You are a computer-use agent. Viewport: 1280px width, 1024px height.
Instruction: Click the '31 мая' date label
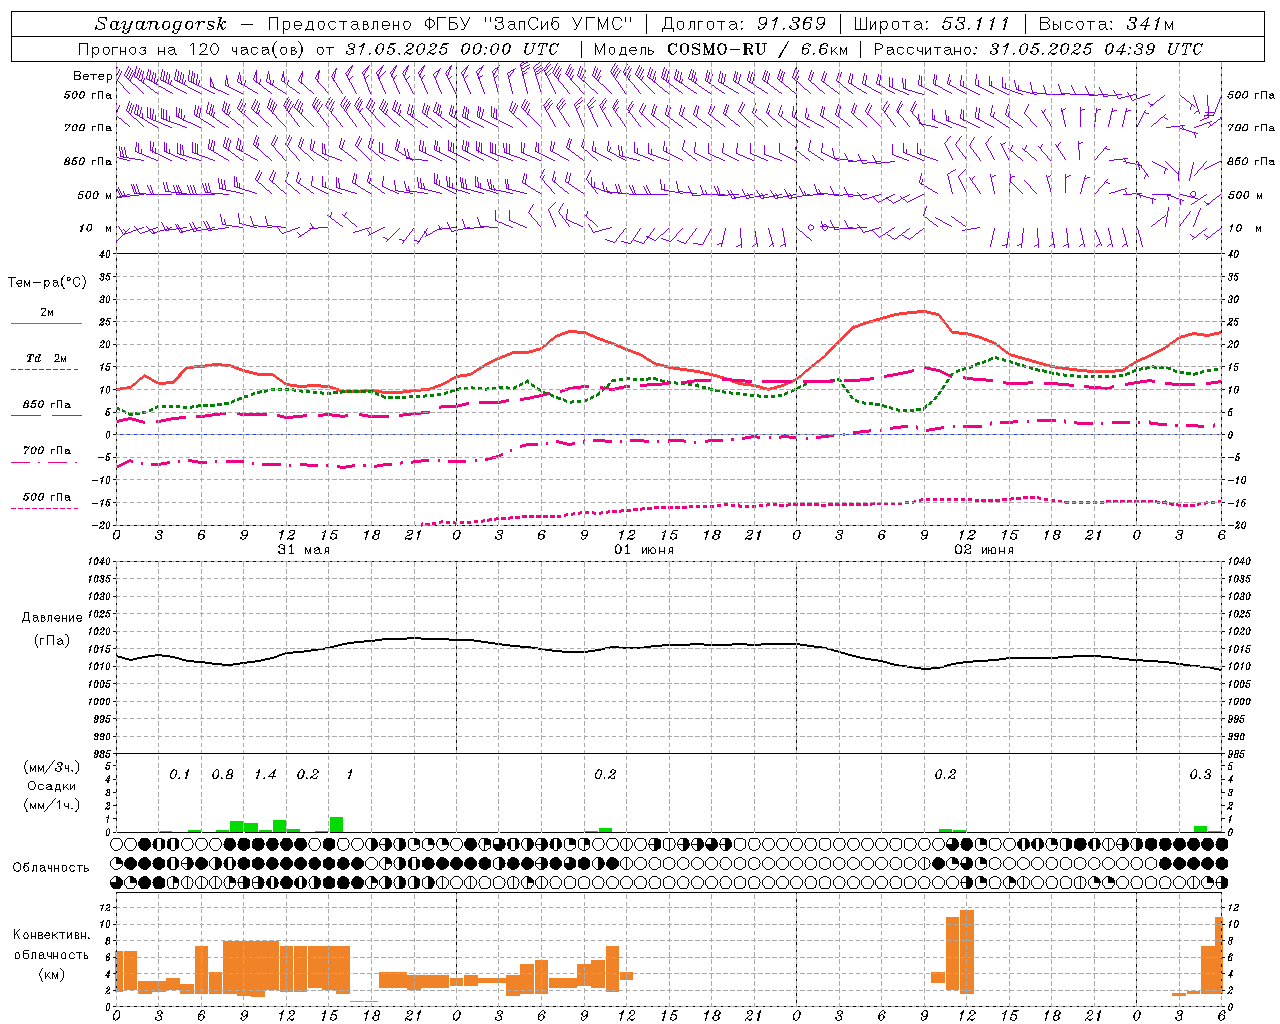(304, 550)
